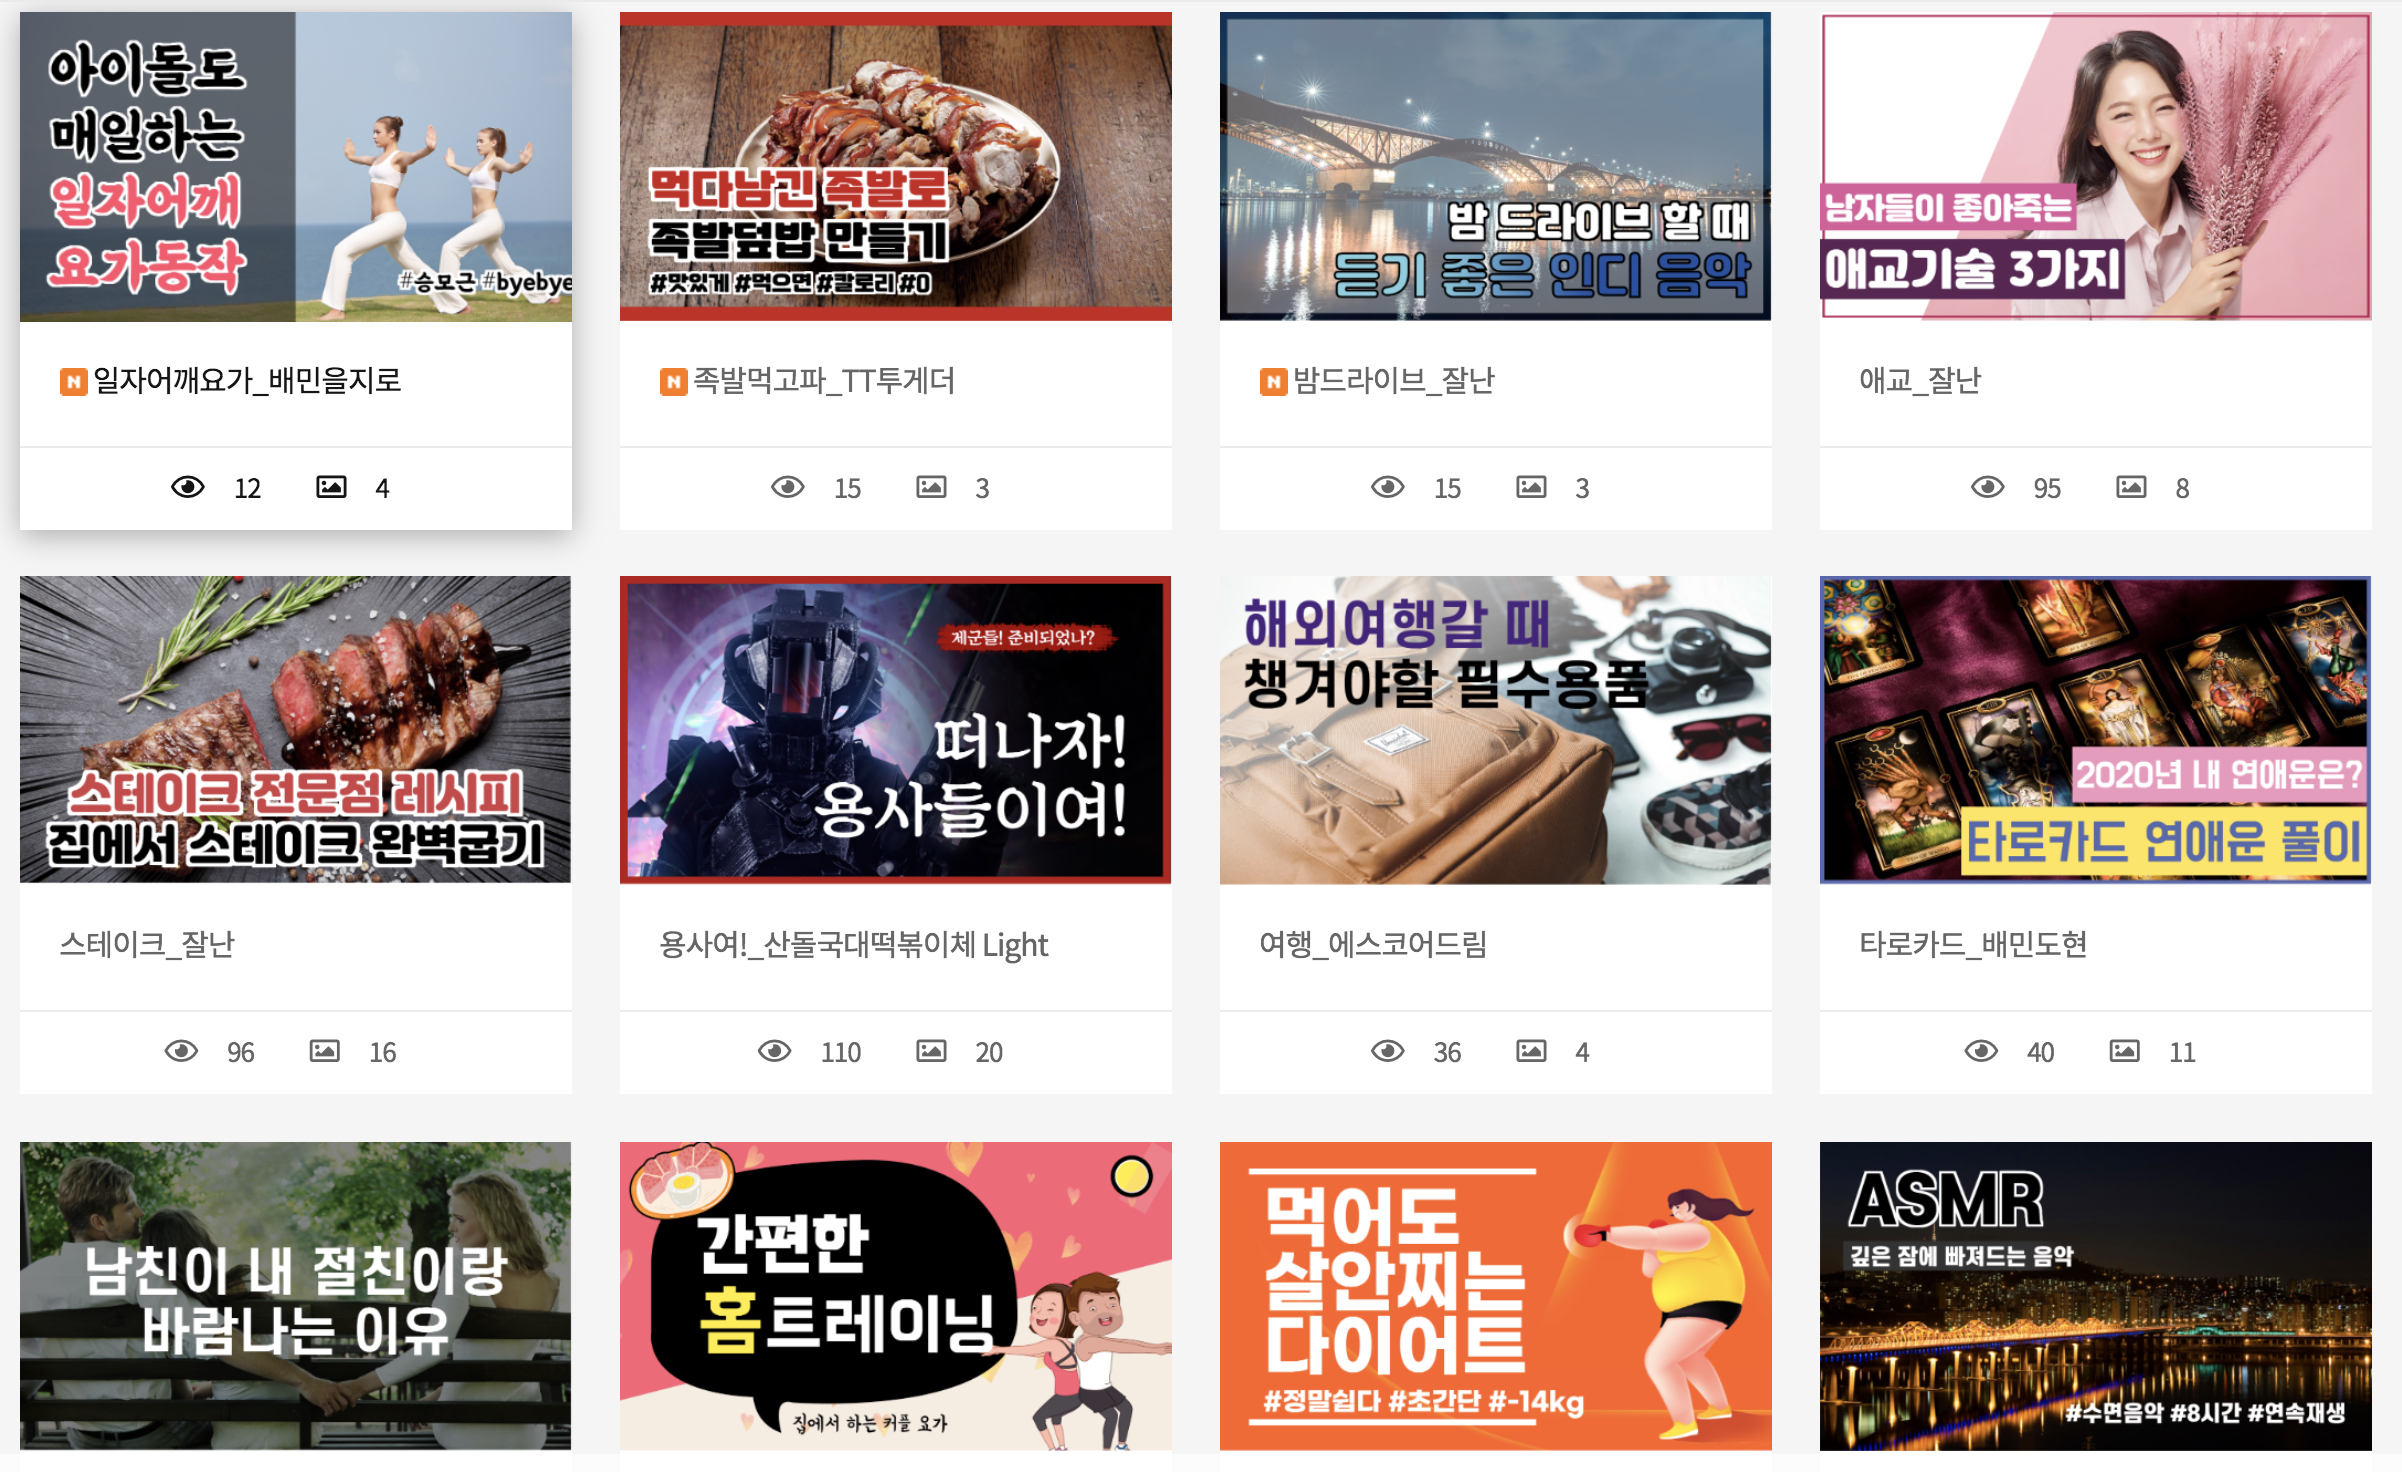Click the eye view icon on 애교_잘난 card

1987,487
